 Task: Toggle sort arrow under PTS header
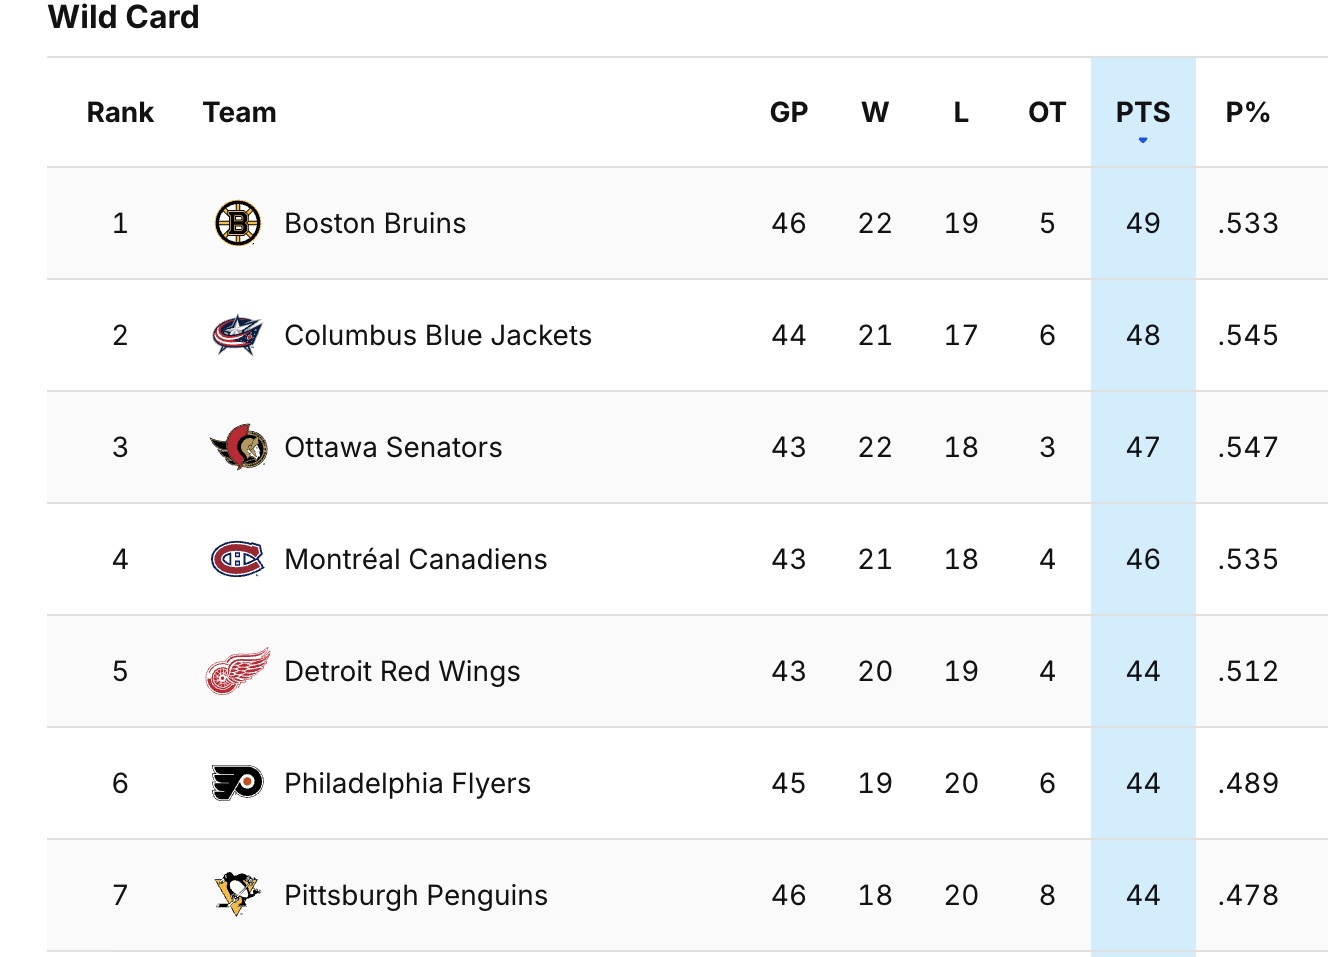coord(1143,140)
